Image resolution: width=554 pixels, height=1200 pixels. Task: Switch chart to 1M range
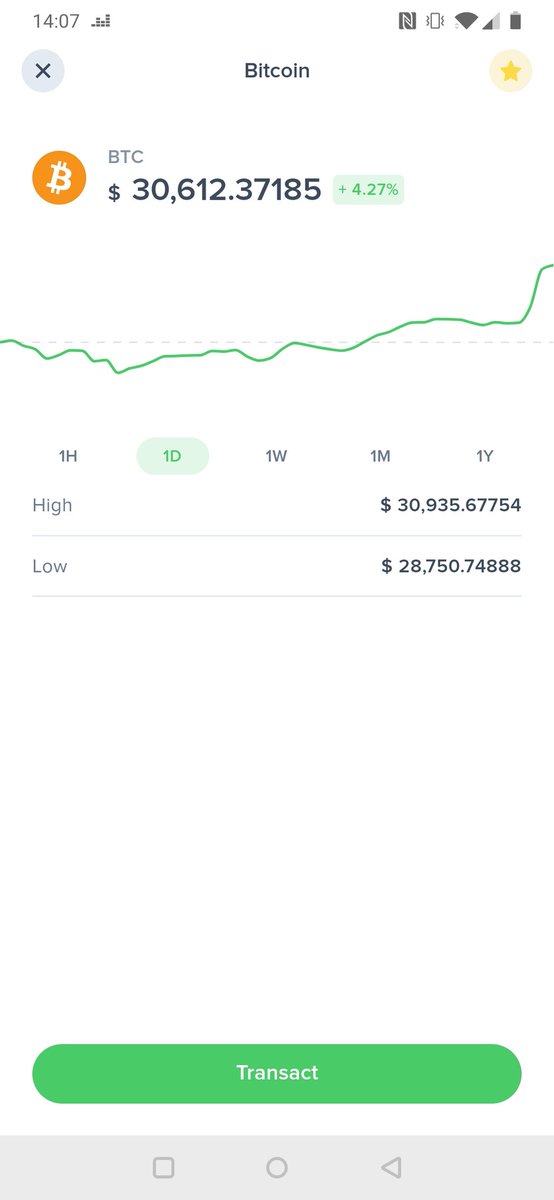coord(380,456)
